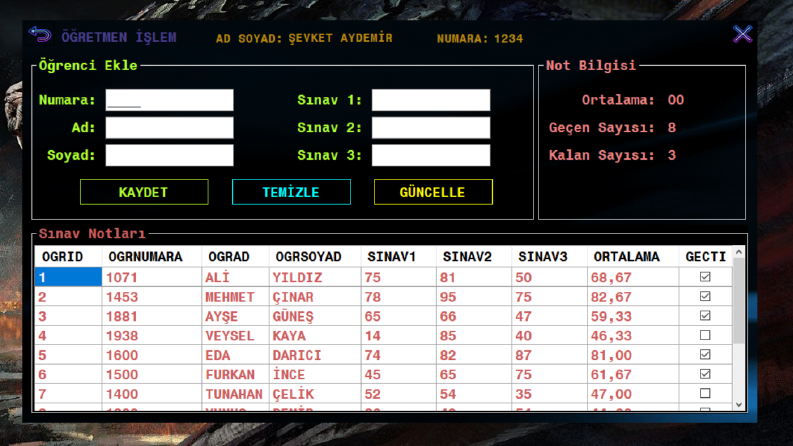
Task: Close the teacher window with X
Action: click(x=742, y=34)
